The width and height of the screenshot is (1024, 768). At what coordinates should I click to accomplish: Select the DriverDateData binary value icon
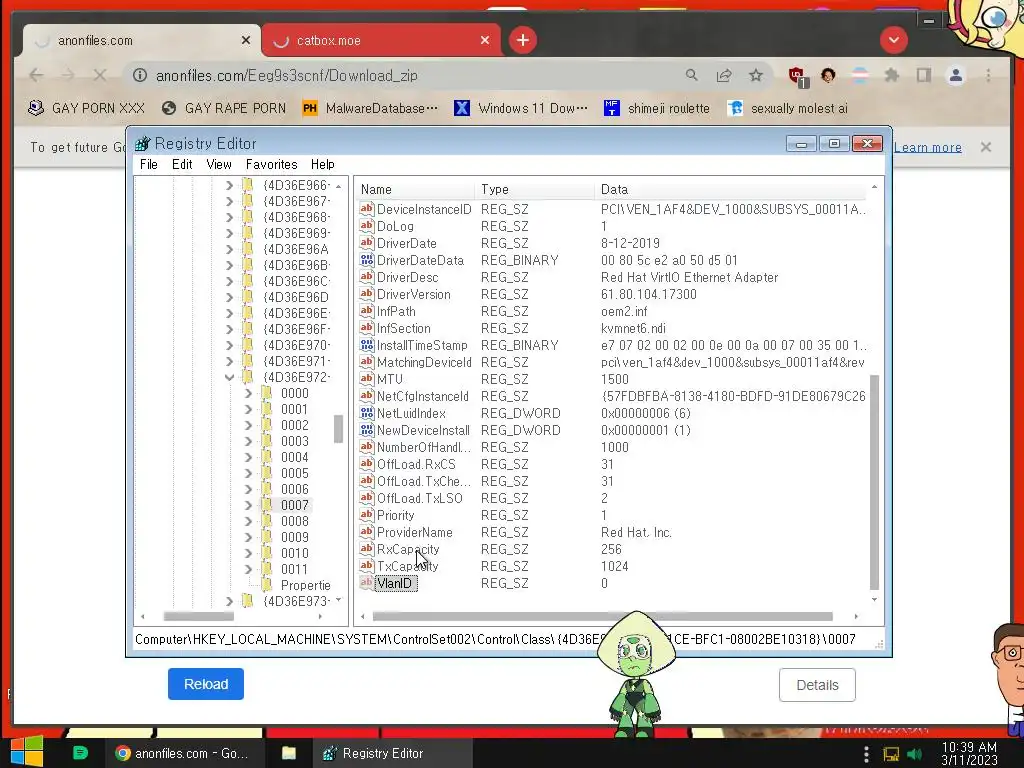pos(367,260)
